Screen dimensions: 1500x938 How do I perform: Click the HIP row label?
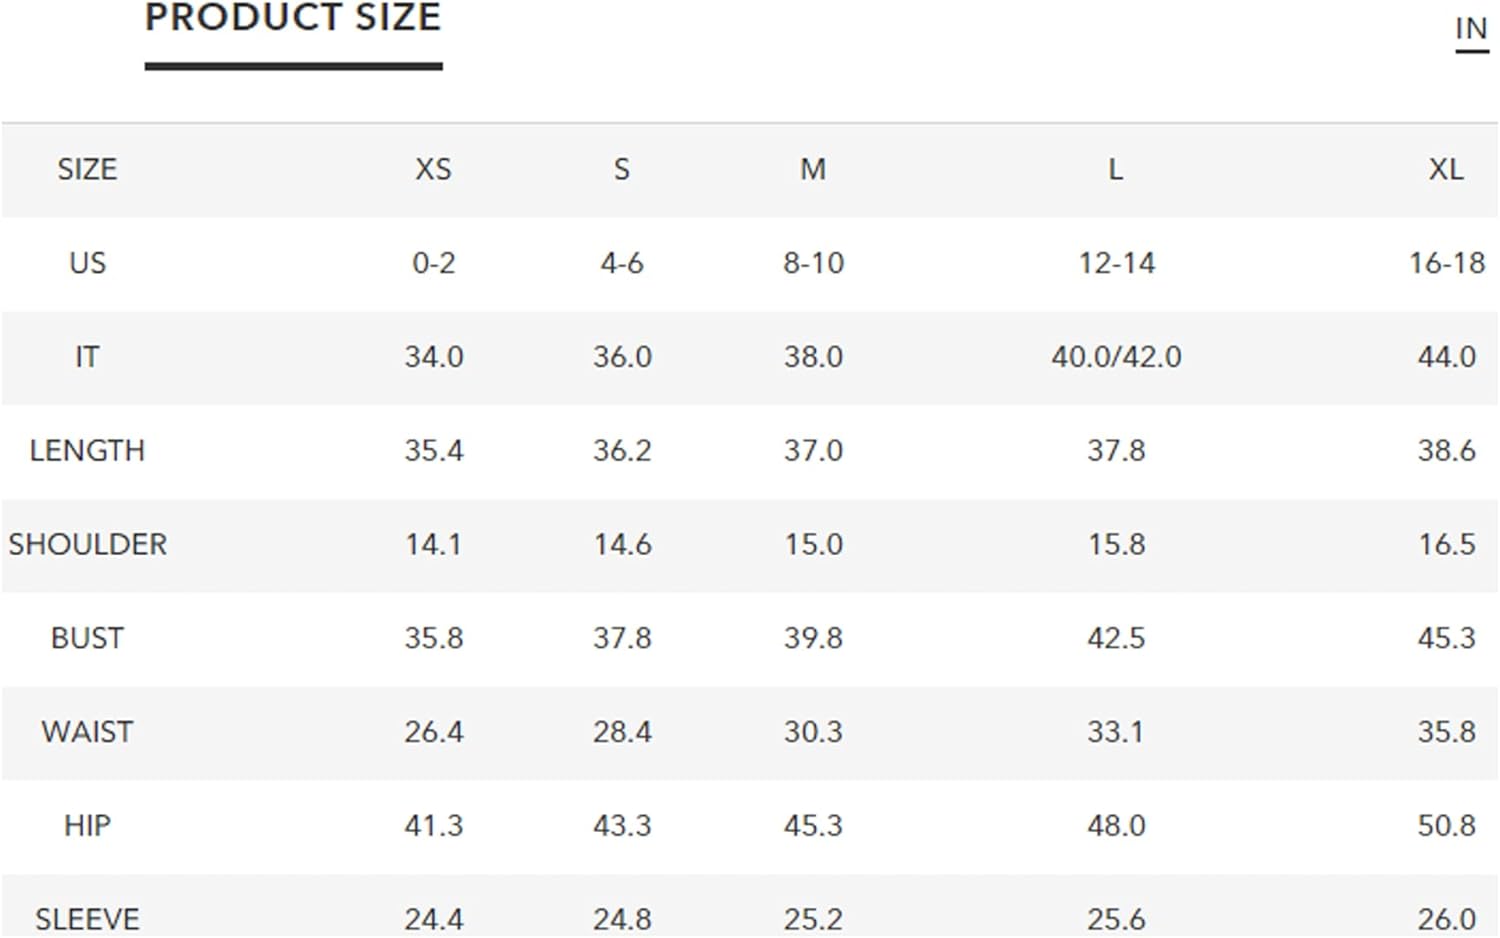87,826
